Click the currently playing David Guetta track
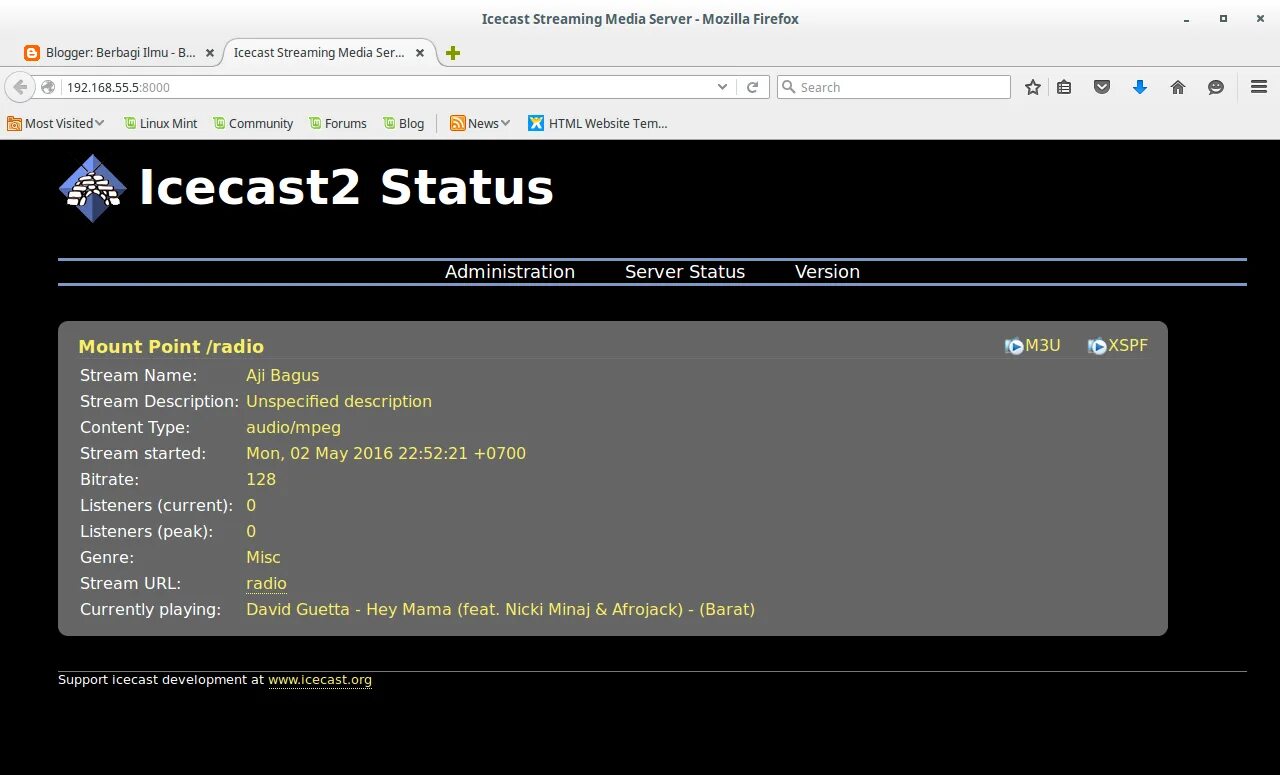The image size is (1280, 775). click(x=500, y=610)
